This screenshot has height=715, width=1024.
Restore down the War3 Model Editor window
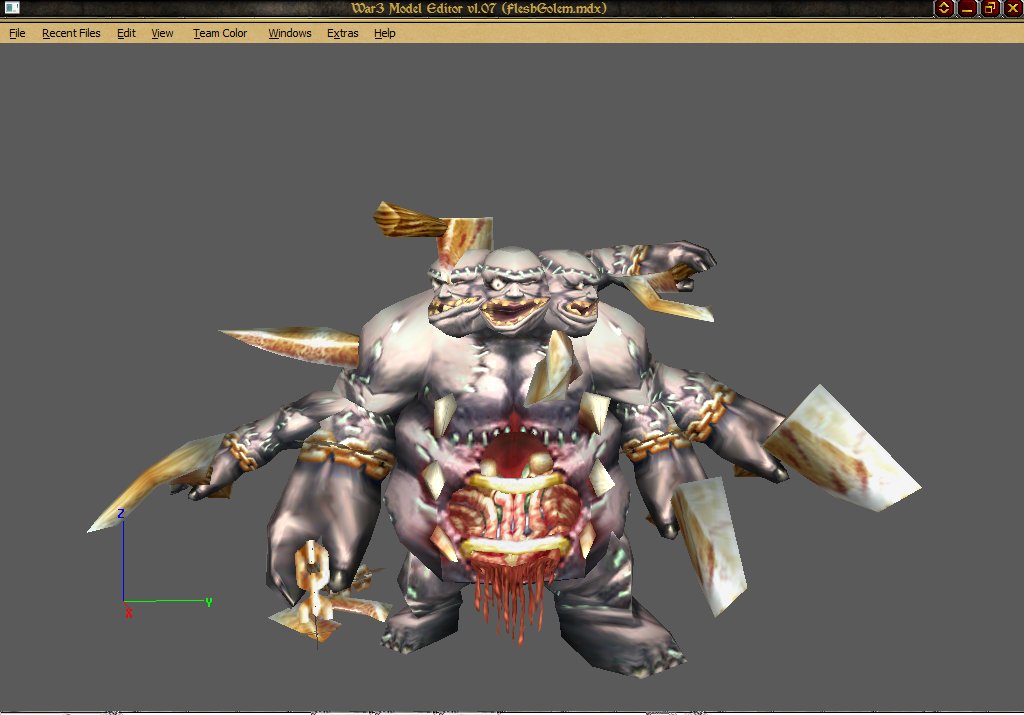click(x=989, y=8)
